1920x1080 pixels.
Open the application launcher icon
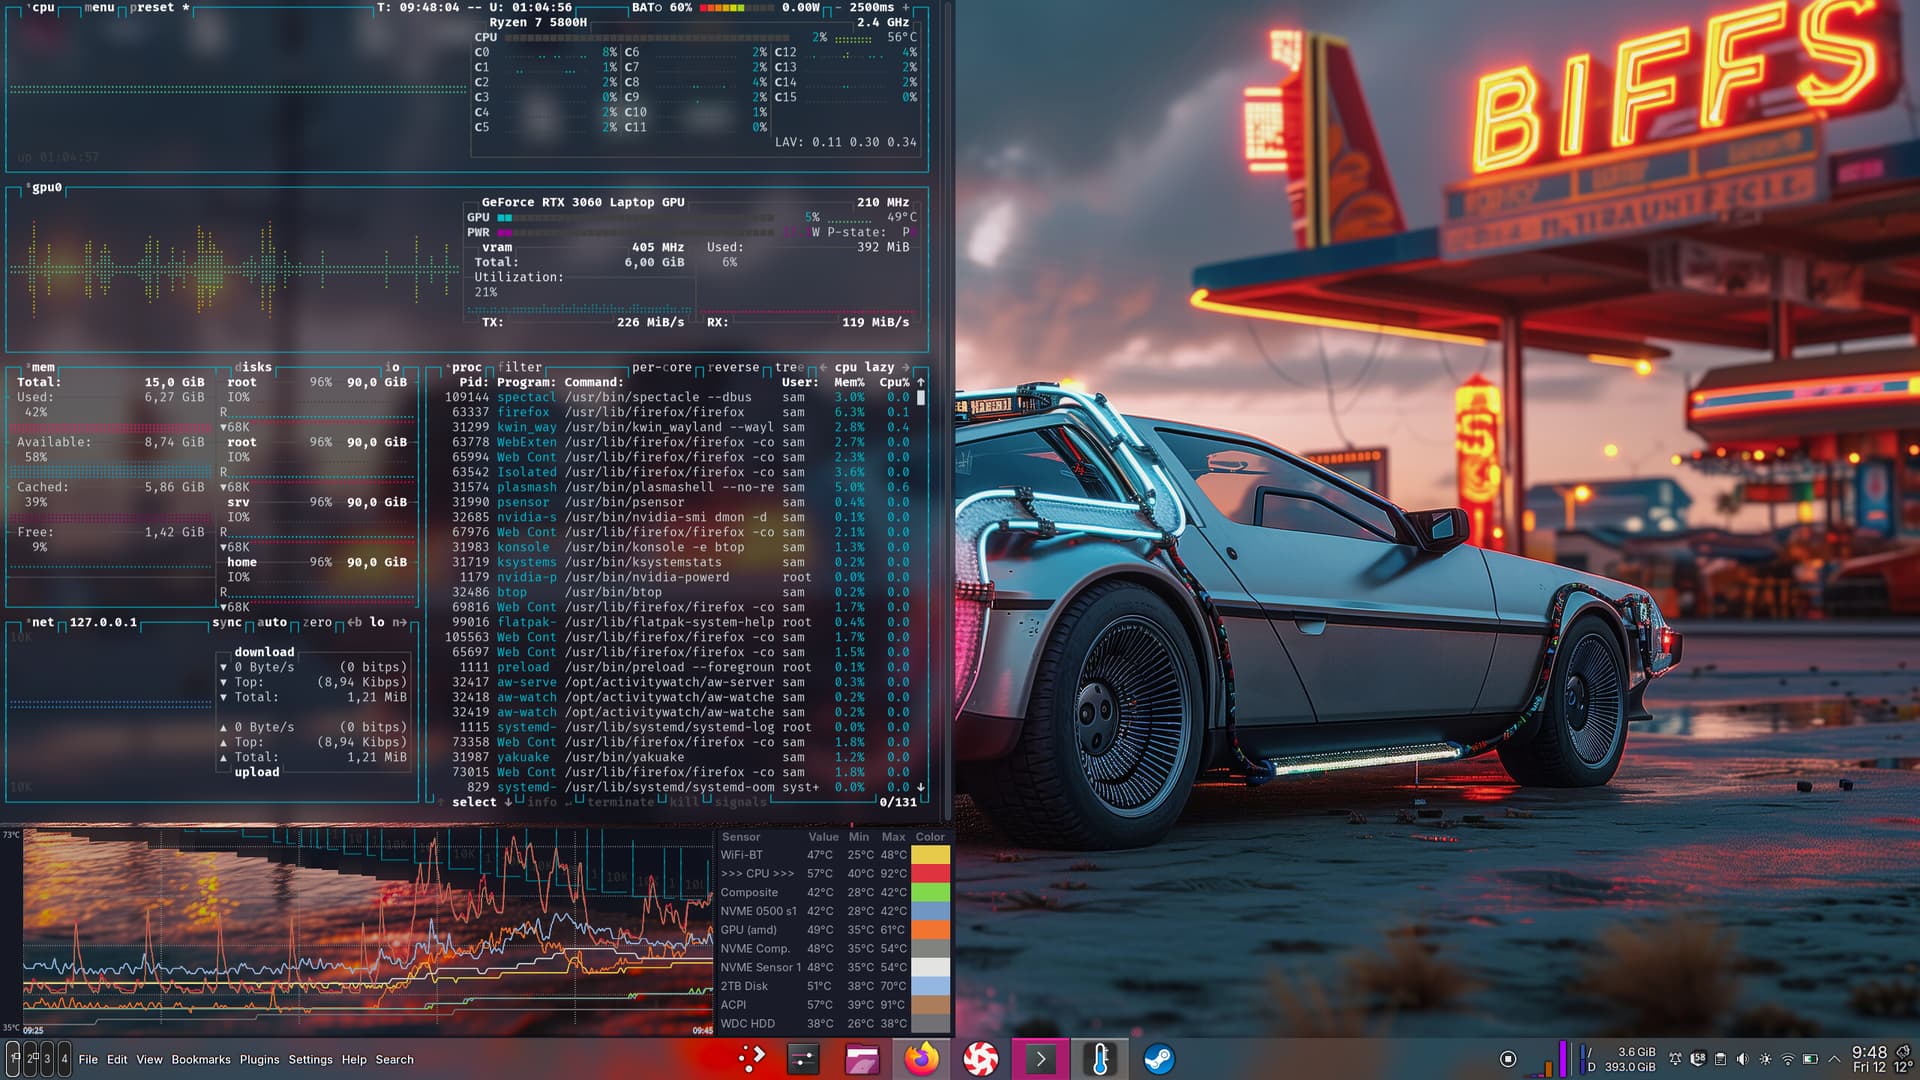751,1058
